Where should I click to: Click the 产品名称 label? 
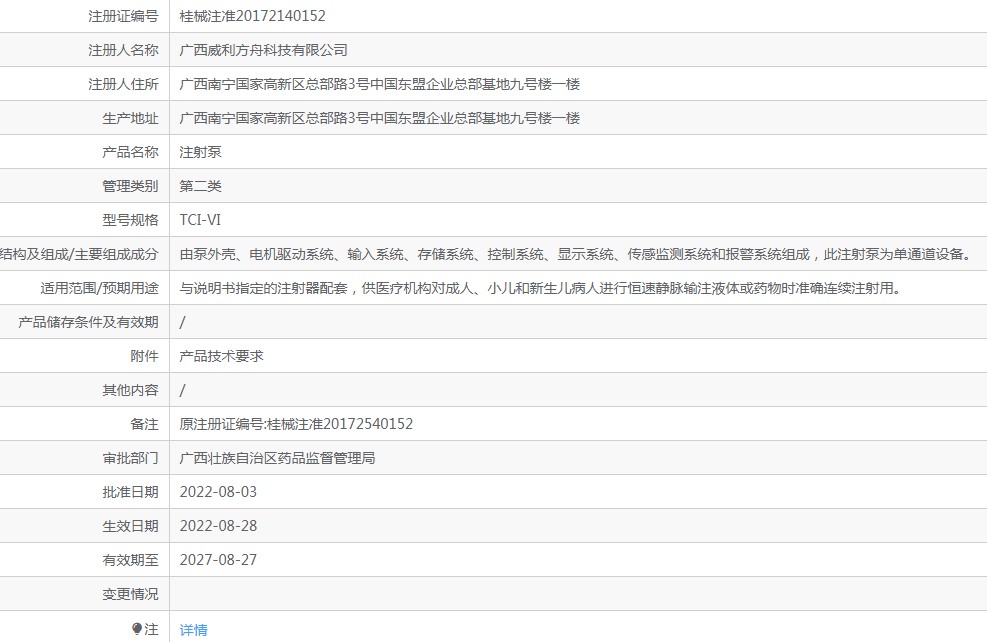[130, 152]
